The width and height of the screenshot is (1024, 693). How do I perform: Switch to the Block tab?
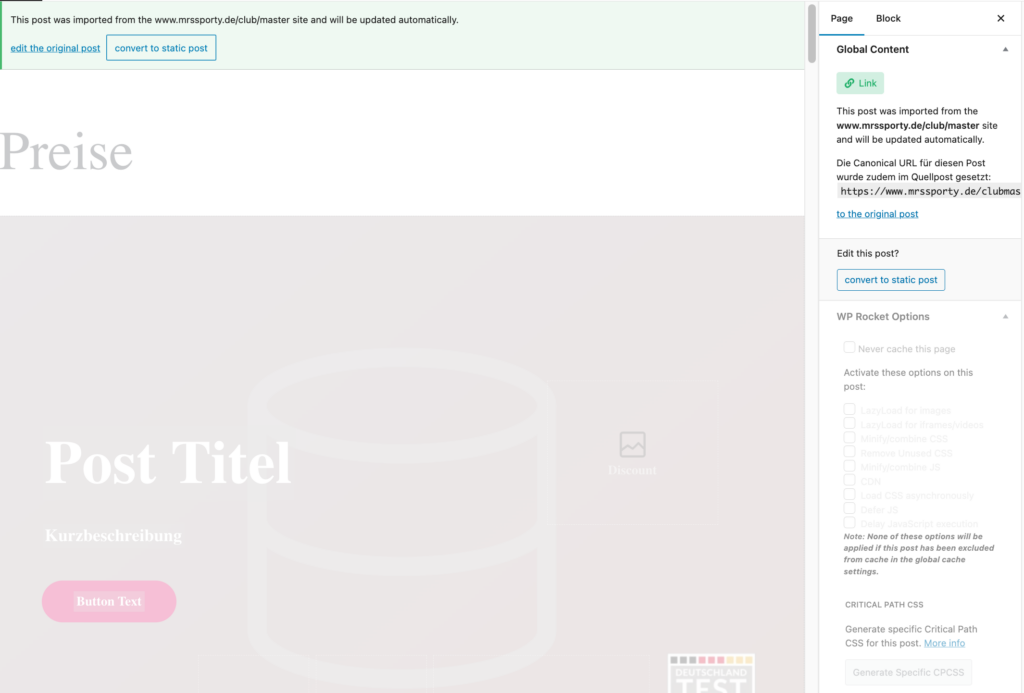[888, 18]
